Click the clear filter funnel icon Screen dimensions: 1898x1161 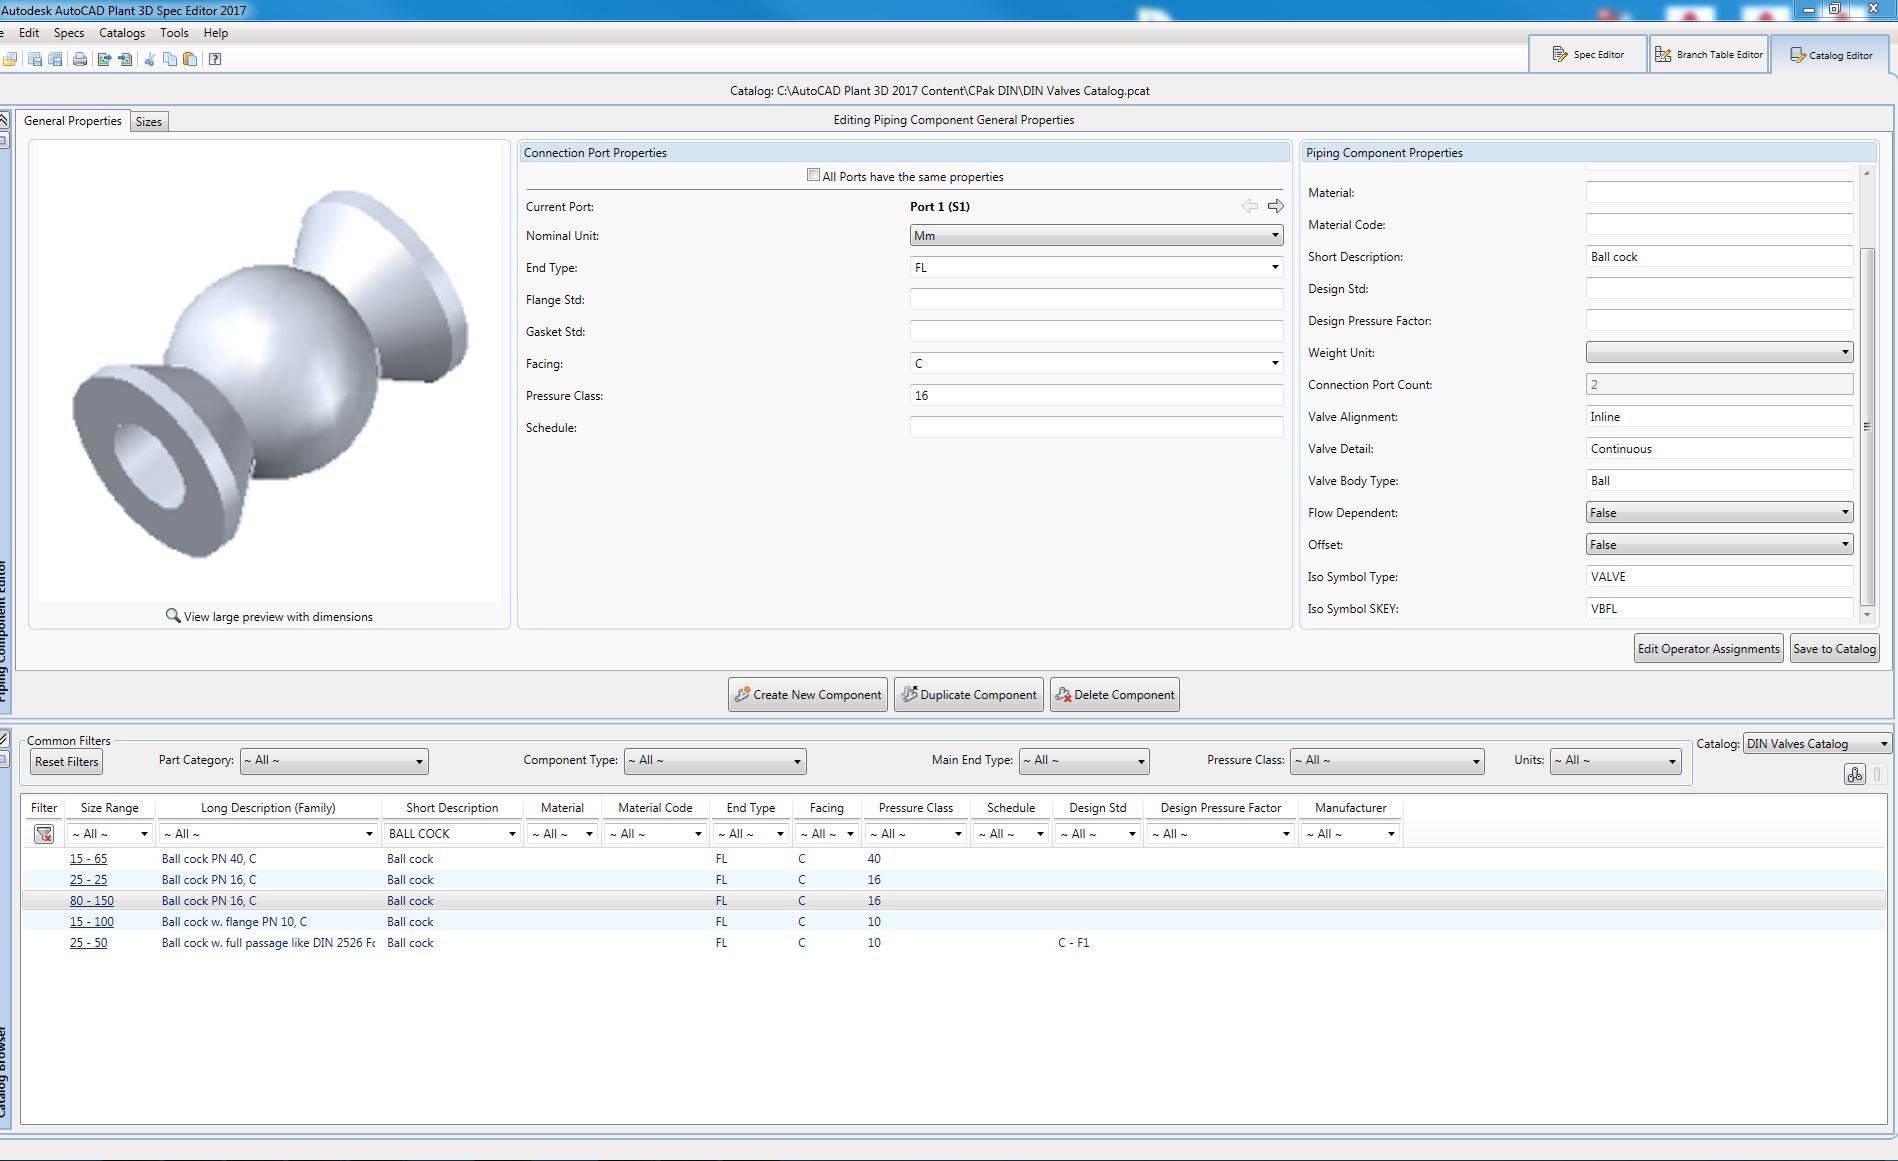[x=44, y=834]
